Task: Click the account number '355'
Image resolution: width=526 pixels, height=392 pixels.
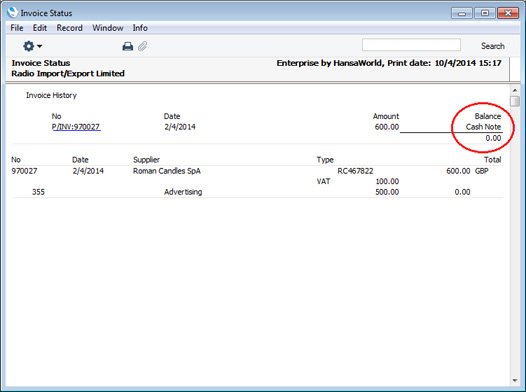Action: coord(38,192)
